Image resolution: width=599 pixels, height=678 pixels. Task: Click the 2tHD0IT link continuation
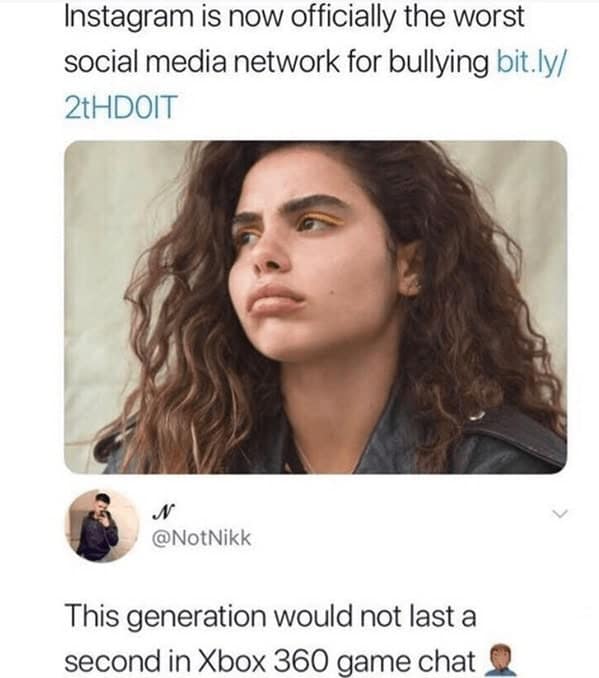click(x=121, y=107)
